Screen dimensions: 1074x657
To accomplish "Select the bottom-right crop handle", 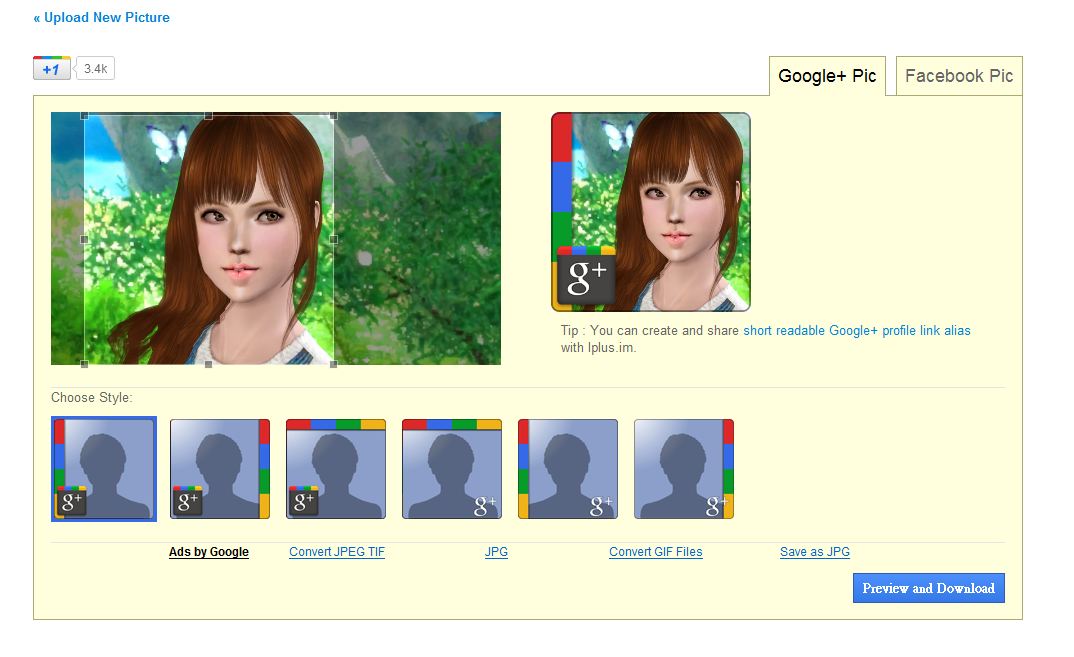I will (334, 364).
